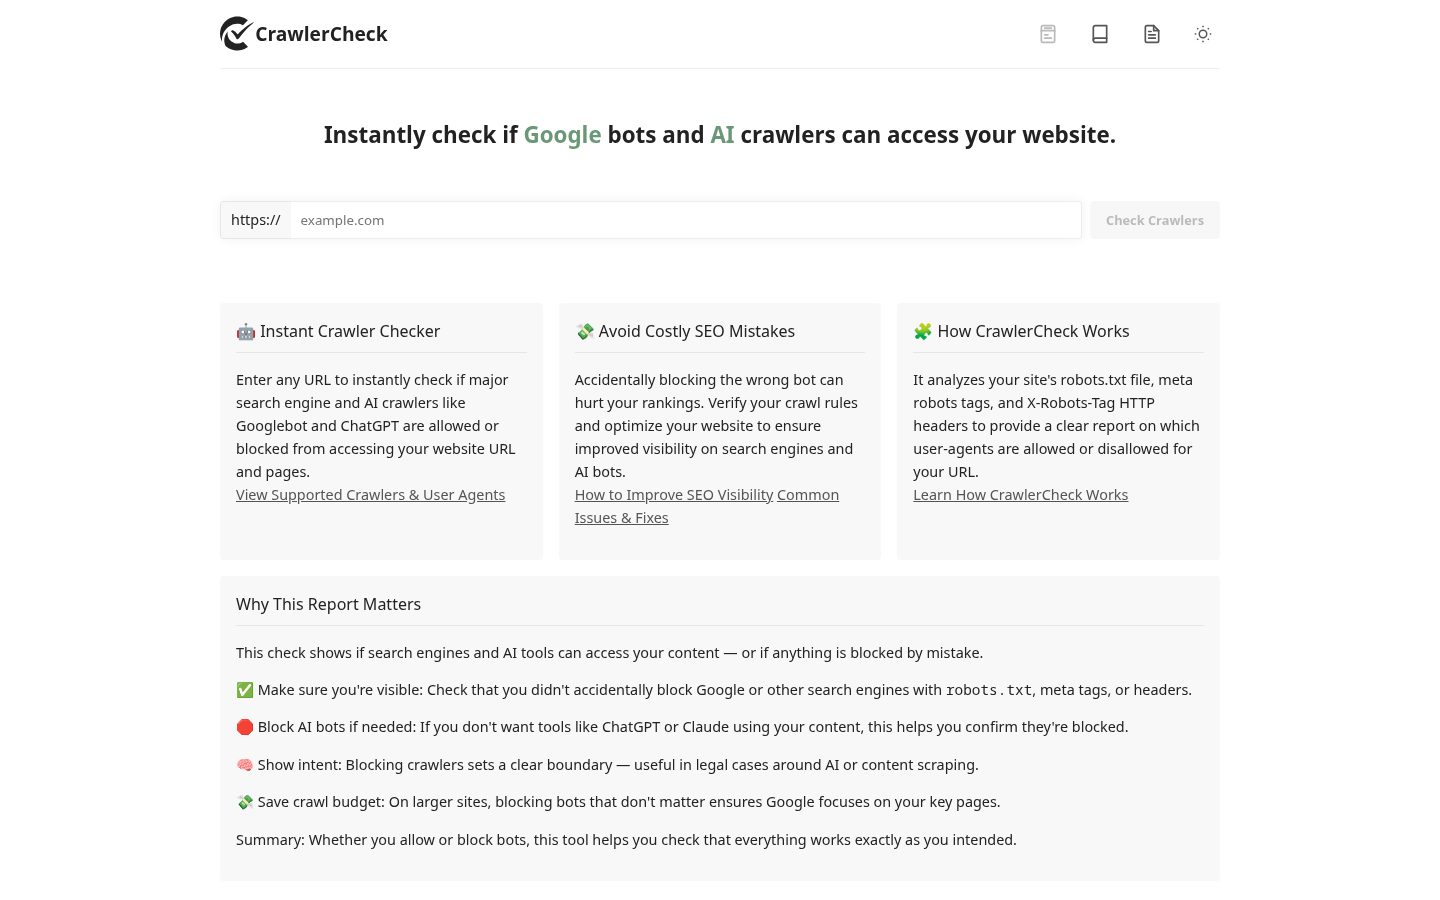Click the https:// prefix label
The width and height of the screenshot is (1440, 900).
[256, 220]
